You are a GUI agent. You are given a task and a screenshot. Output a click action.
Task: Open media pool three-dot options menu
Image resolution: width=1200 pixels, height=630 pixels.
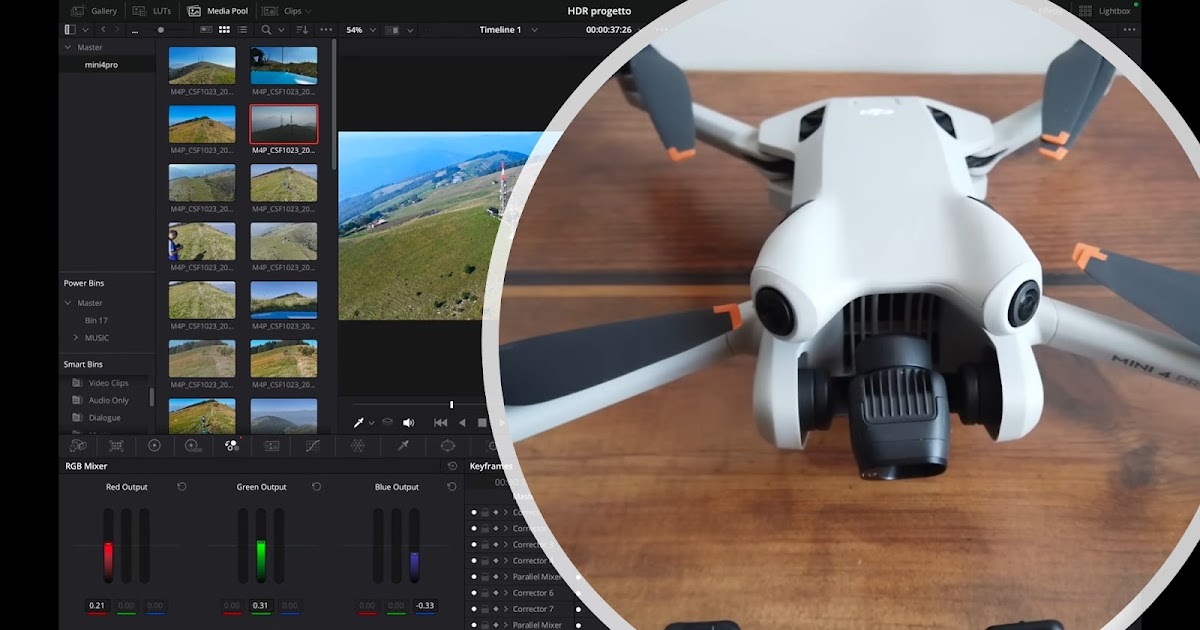click(x=326, y=30)
